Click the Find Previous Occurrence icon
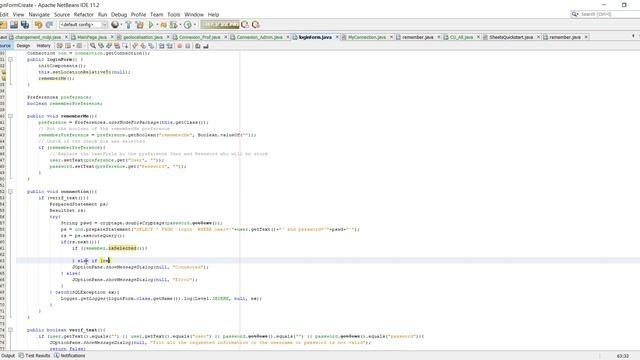Screen dimensions: 640x360 point(101,46)
